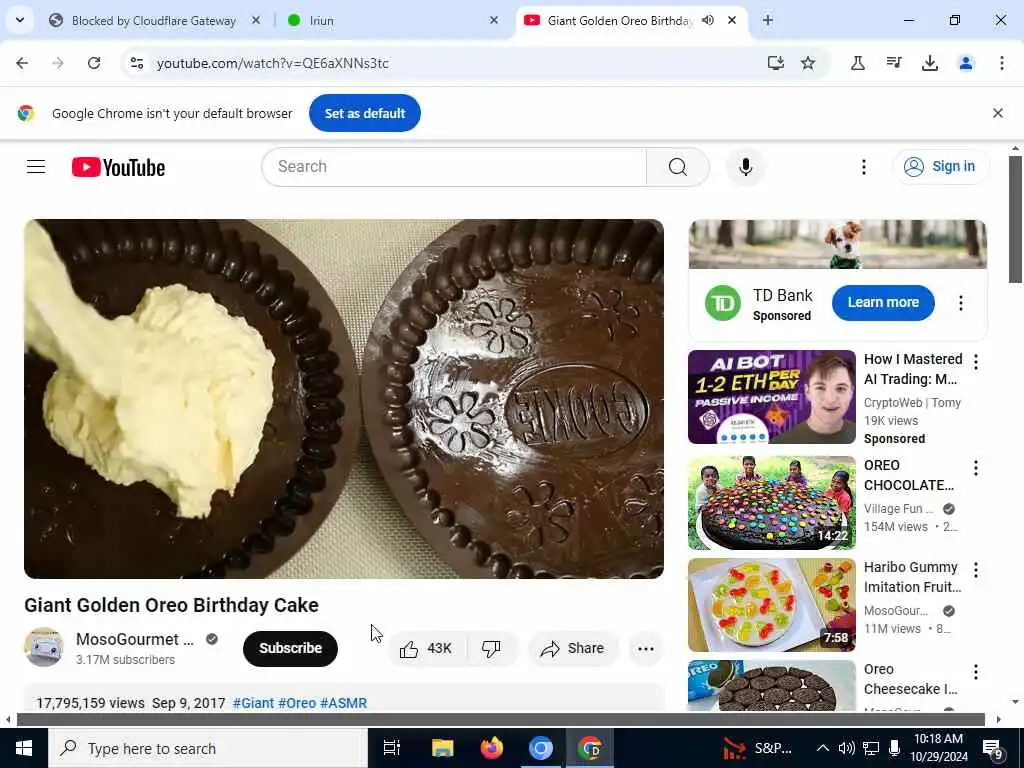Open the MosoGourmet channel name link

[x=135, y=639]
